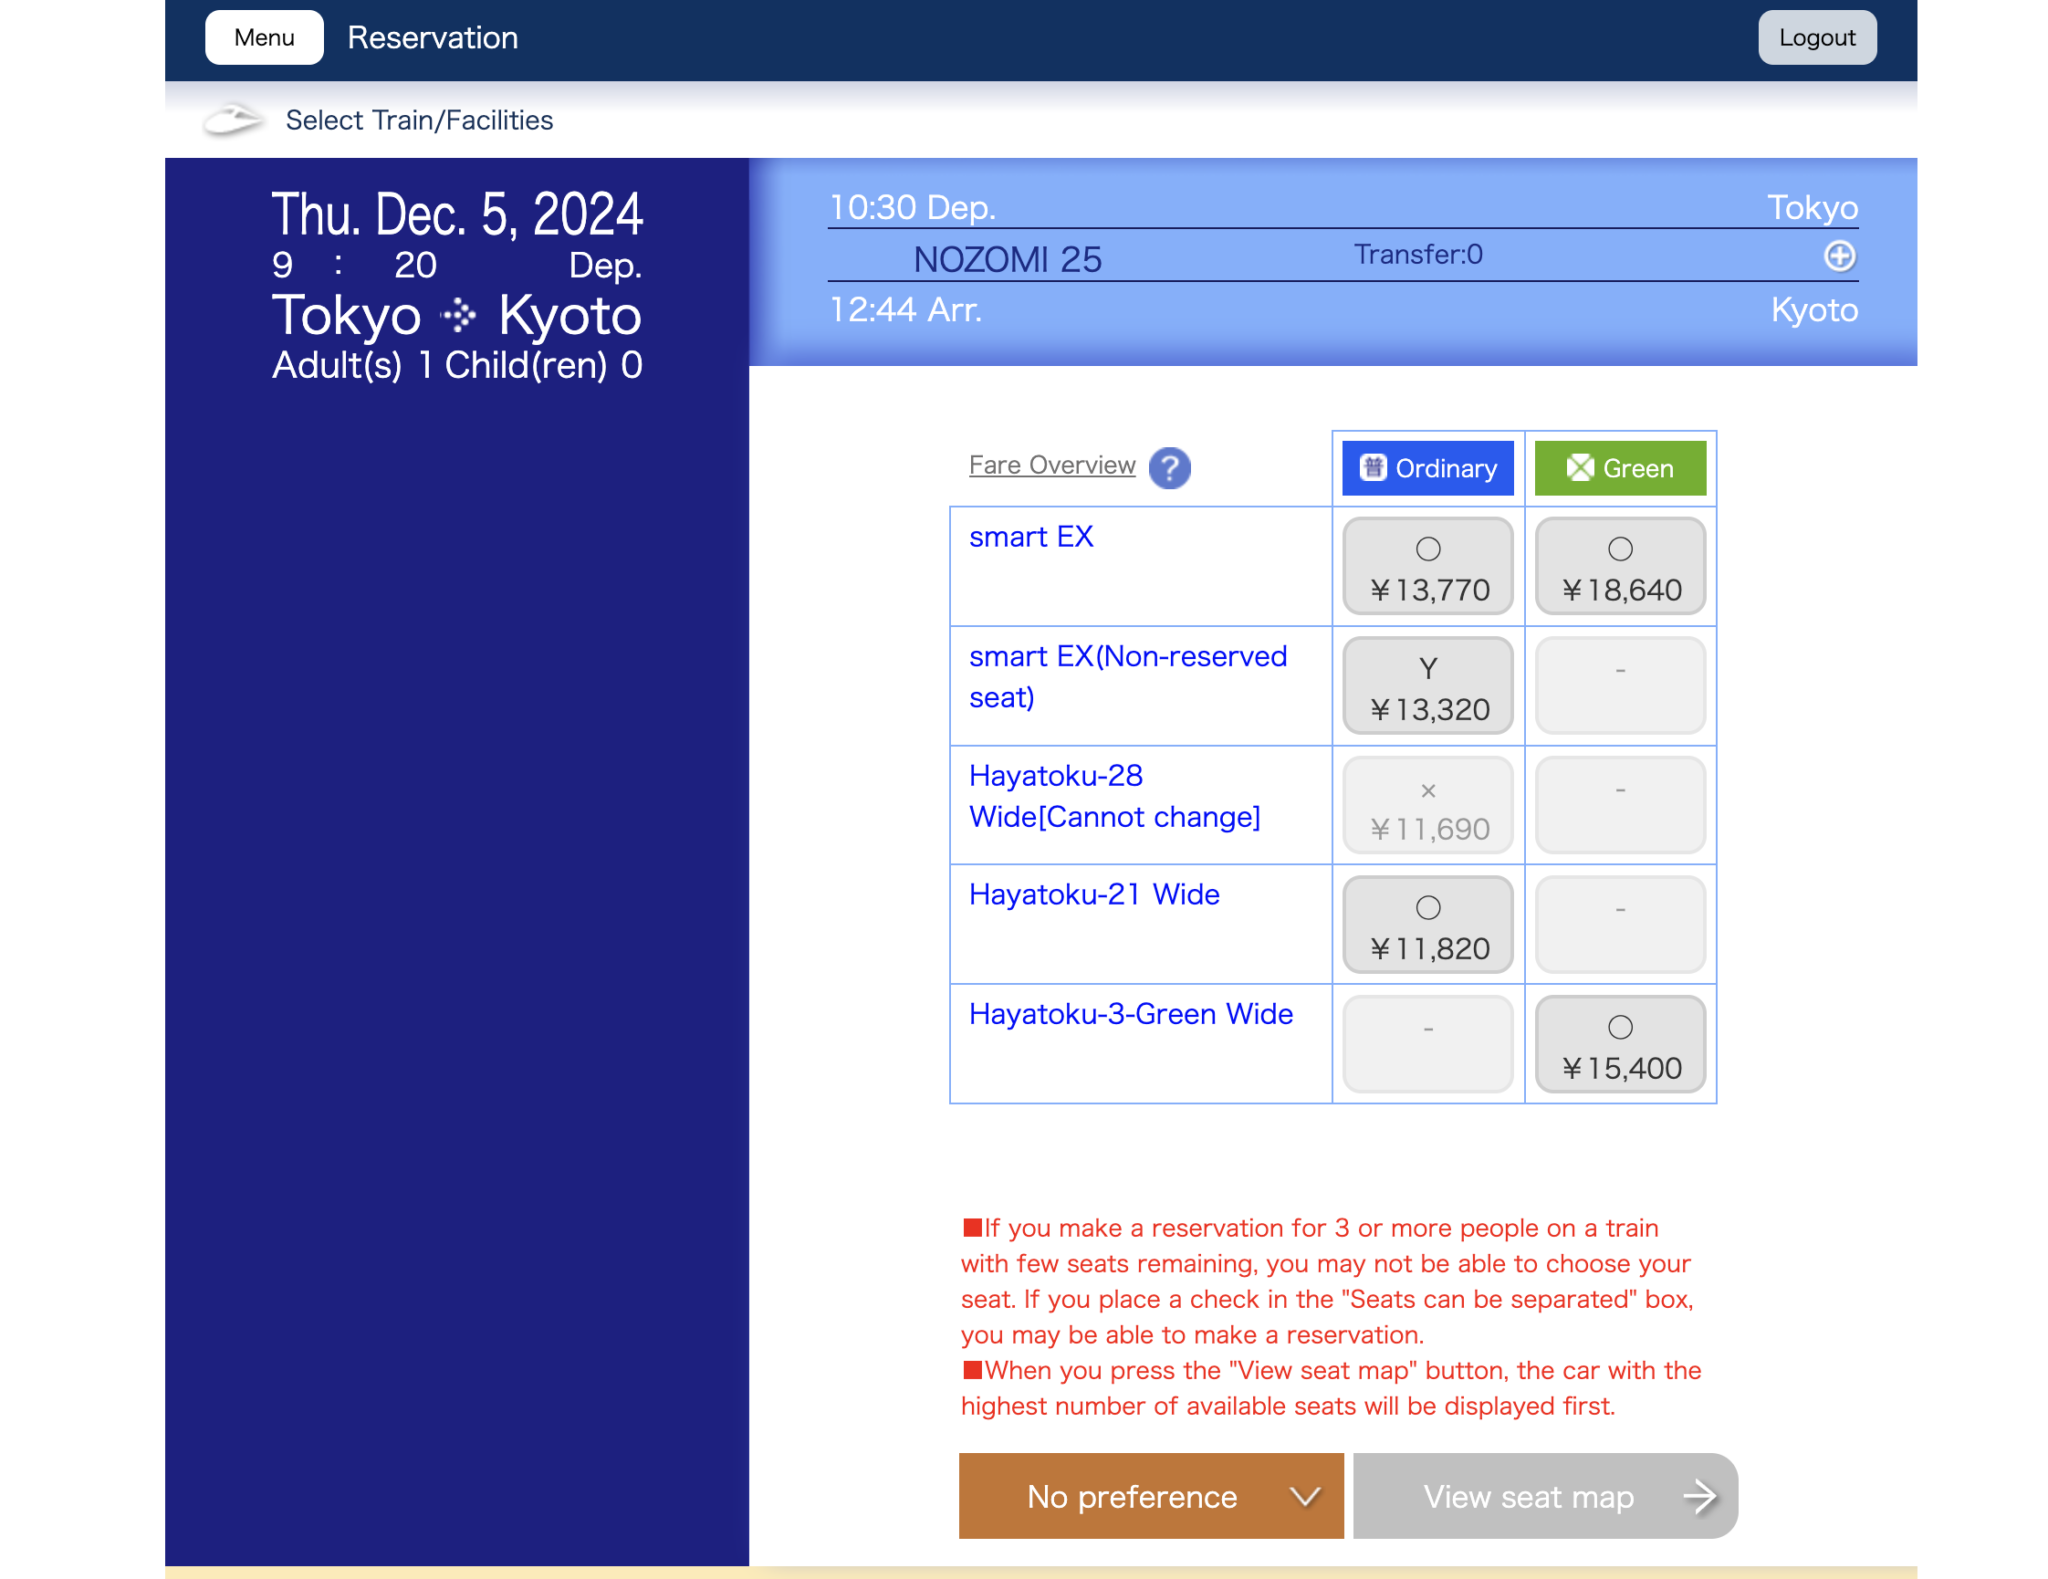Open the Menu button
2048x1579 pixels.
pos(264,38)
